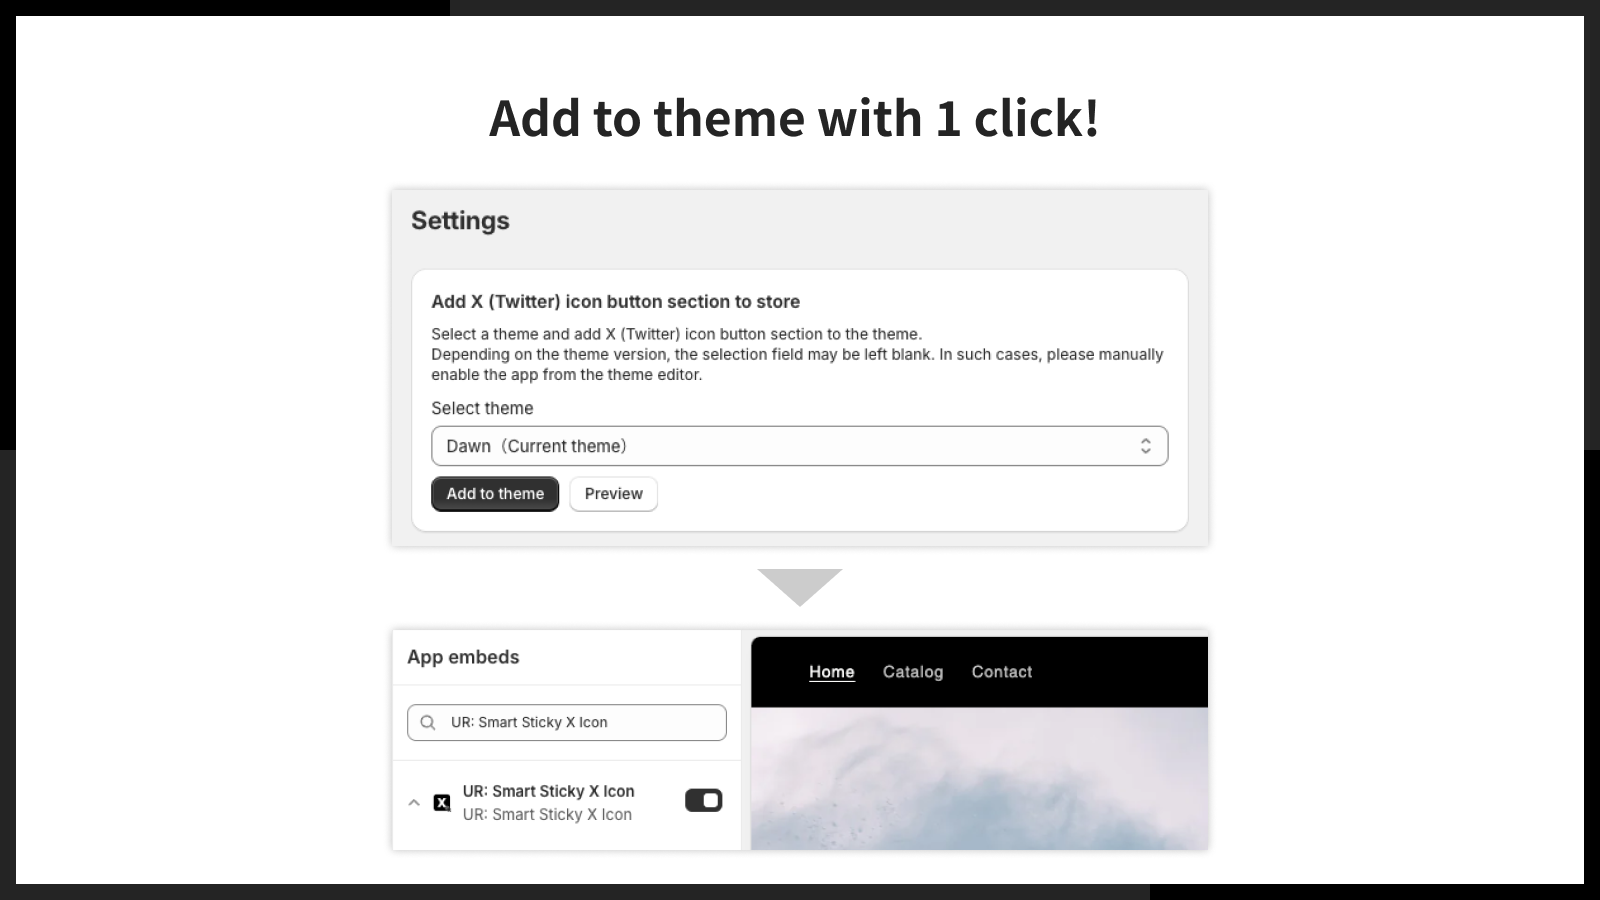
Task: Click the Add to theme button
Action: (495, 494)
